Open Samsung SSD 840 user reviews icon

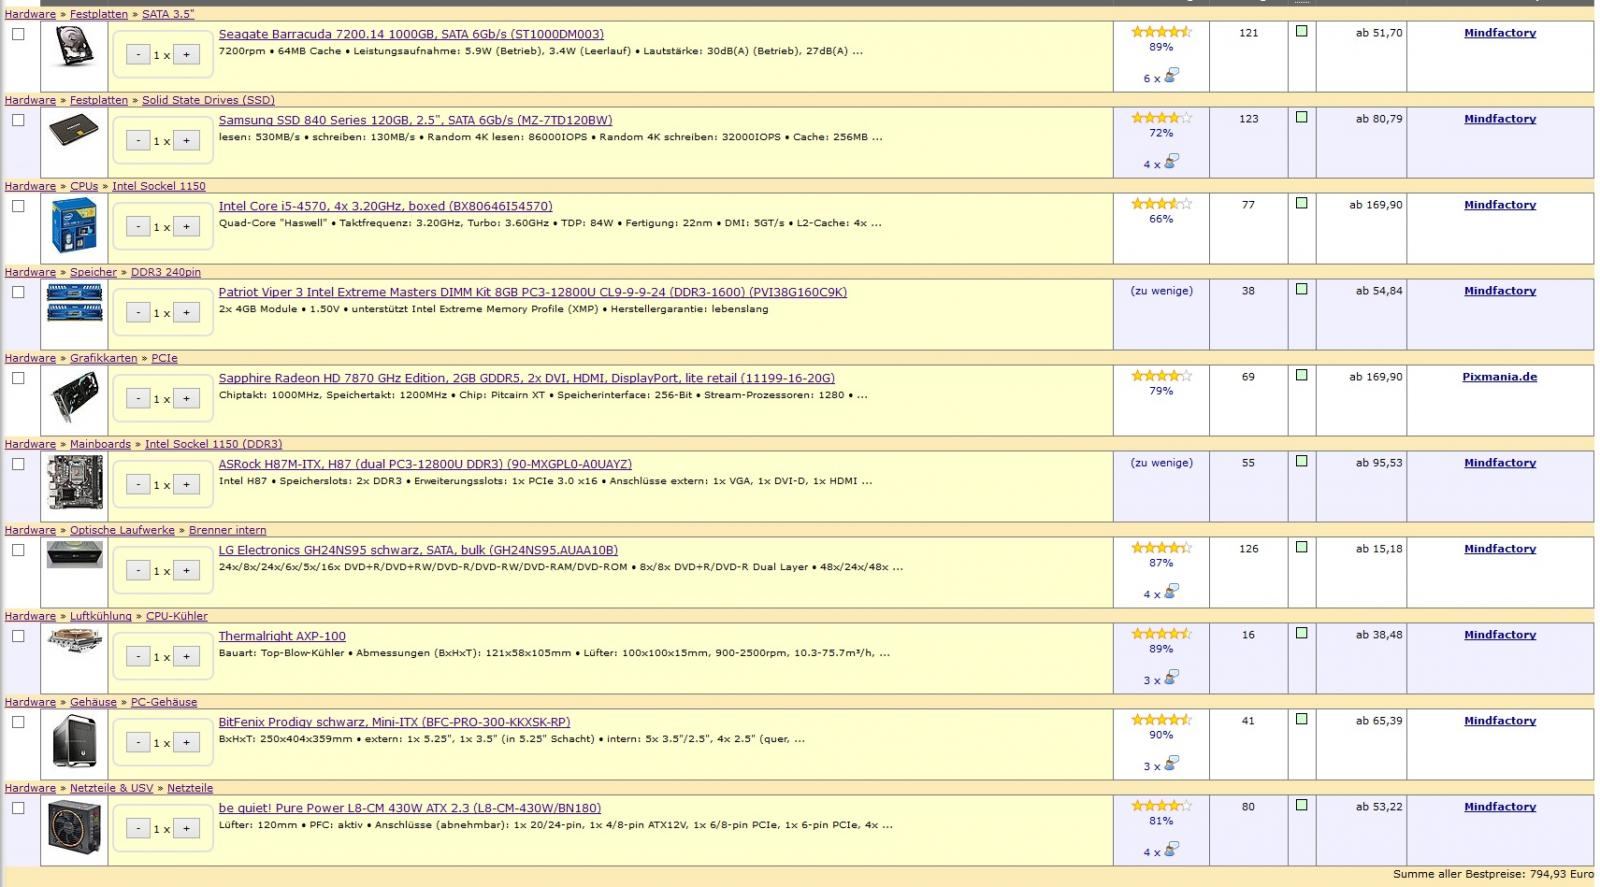[x=1171, y=161]
